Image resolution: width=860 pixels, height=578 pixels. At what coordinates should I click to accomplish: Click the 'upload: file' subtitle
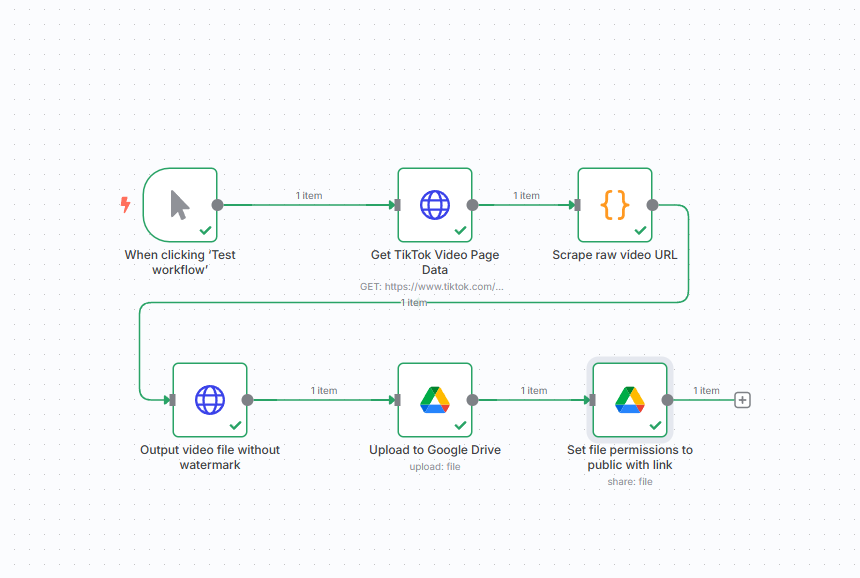pyautogui.click(x=435, y=467)
